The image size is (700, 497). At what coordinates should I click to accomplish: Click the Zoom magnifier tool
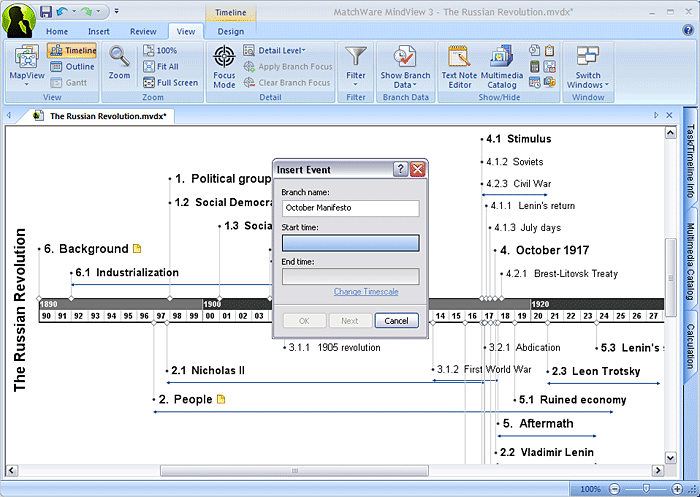click(119, 62)
